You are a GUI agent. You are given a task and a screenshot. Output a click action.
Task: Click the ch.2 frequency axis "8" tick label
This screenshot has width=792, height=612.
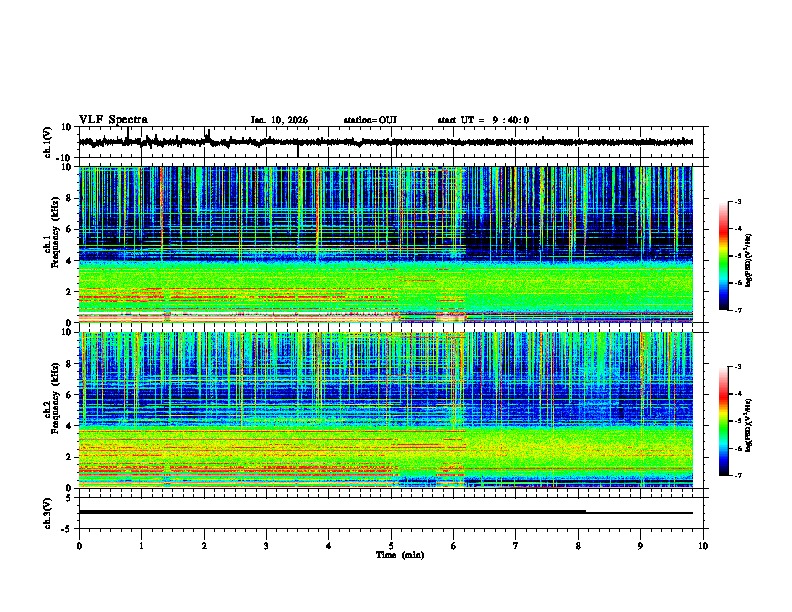pos(69,364)
